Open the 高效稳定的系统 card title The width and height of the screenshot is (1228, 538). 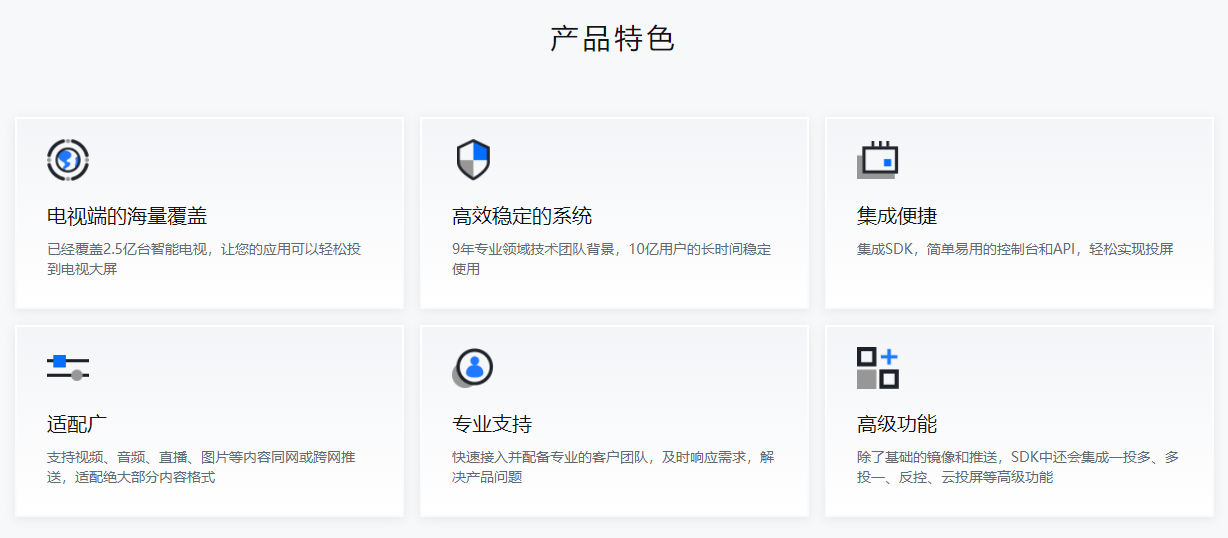click(x=522, y=216)
